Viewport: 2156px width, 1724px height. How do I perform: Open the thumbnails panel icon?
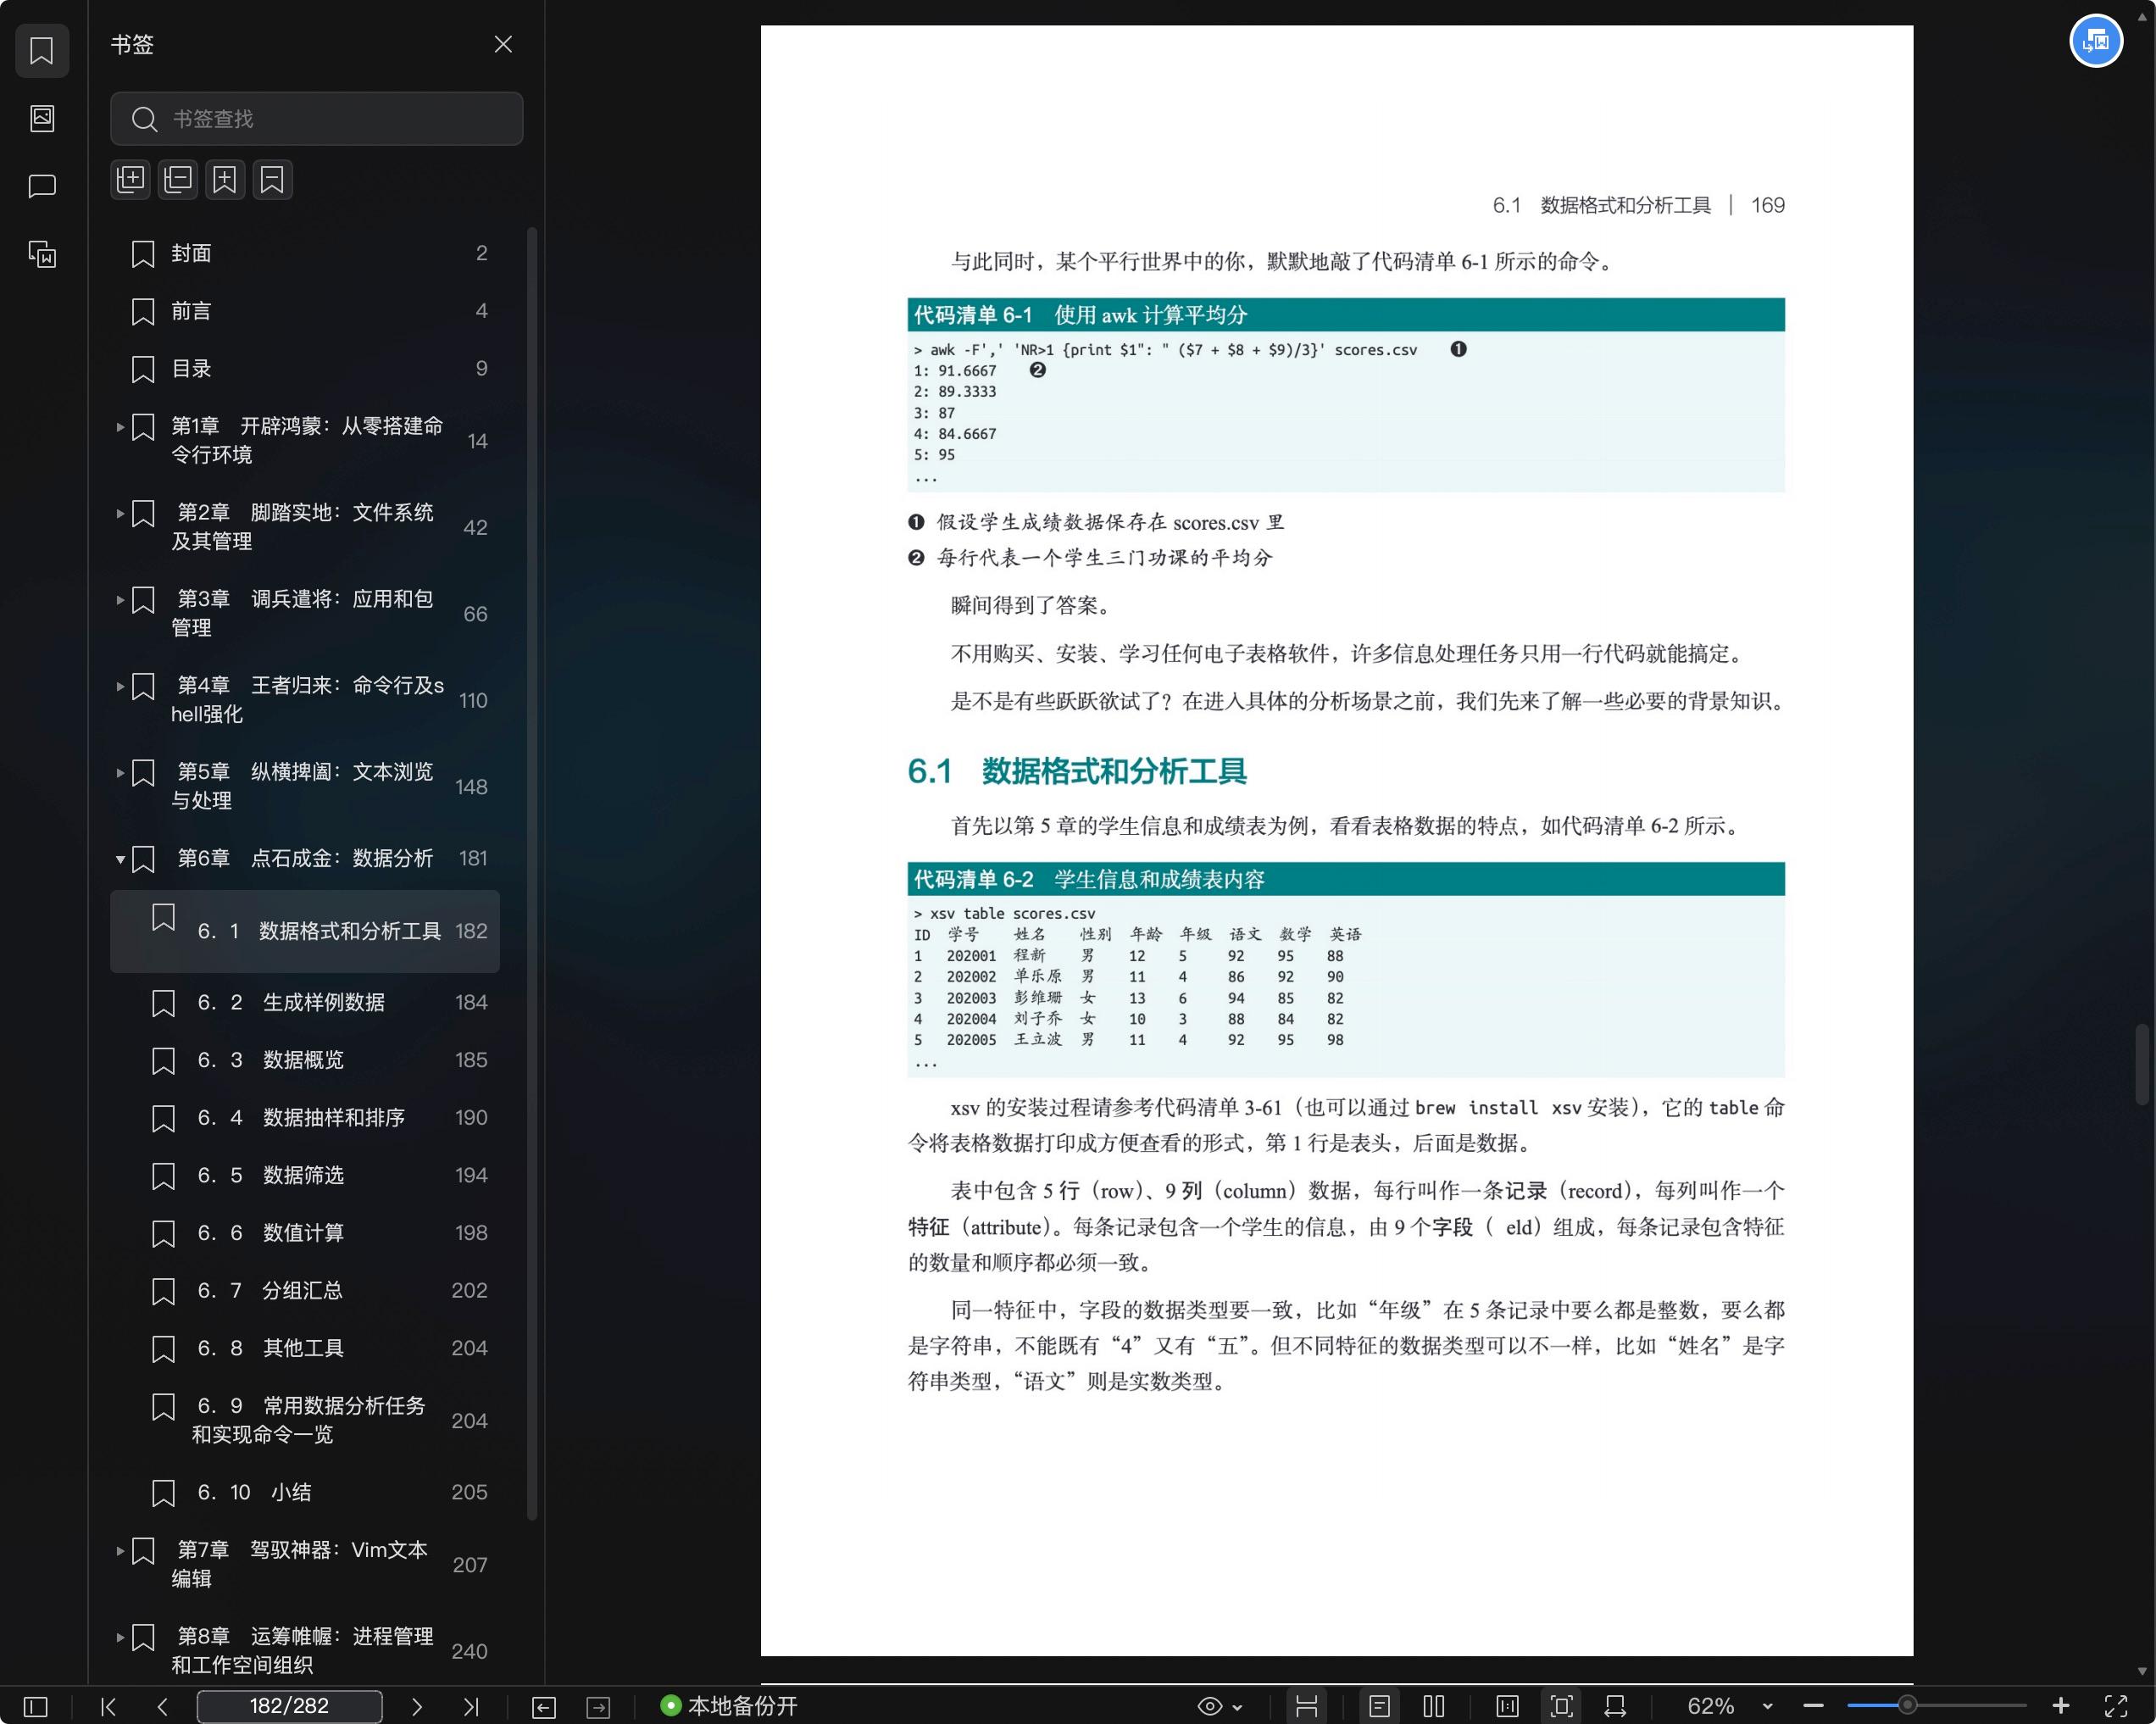click(42, 118)
